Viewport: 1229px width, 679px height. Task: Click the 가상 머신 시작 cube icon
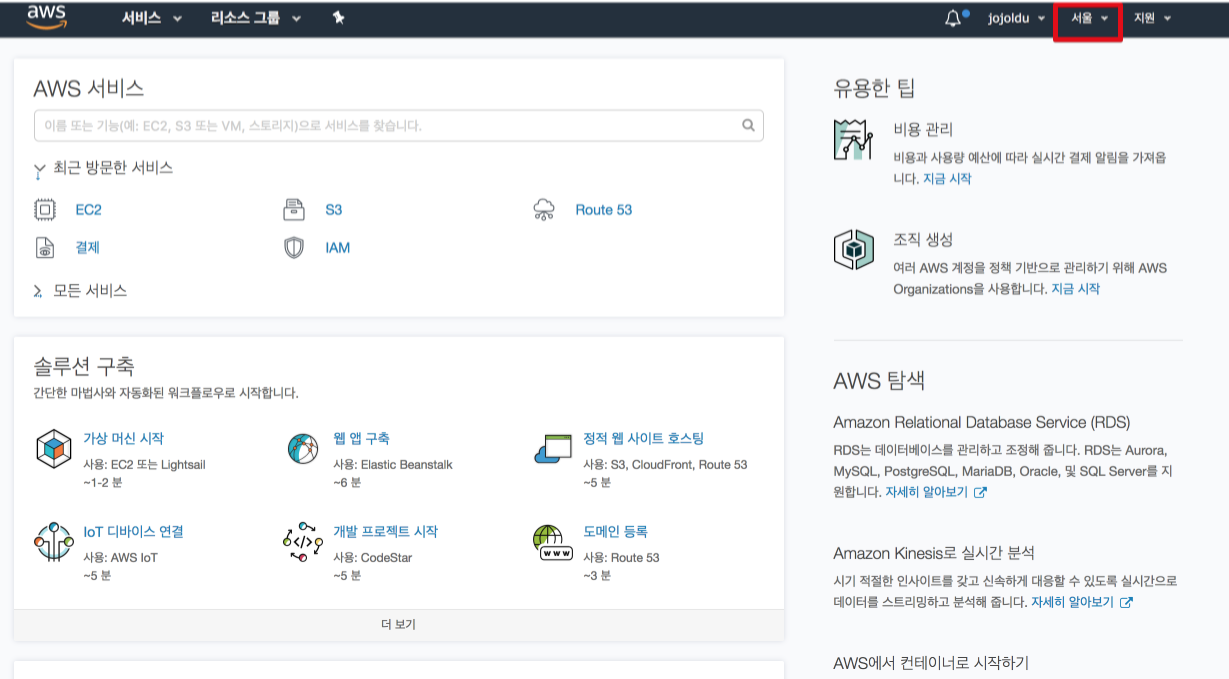pos(53,449)
